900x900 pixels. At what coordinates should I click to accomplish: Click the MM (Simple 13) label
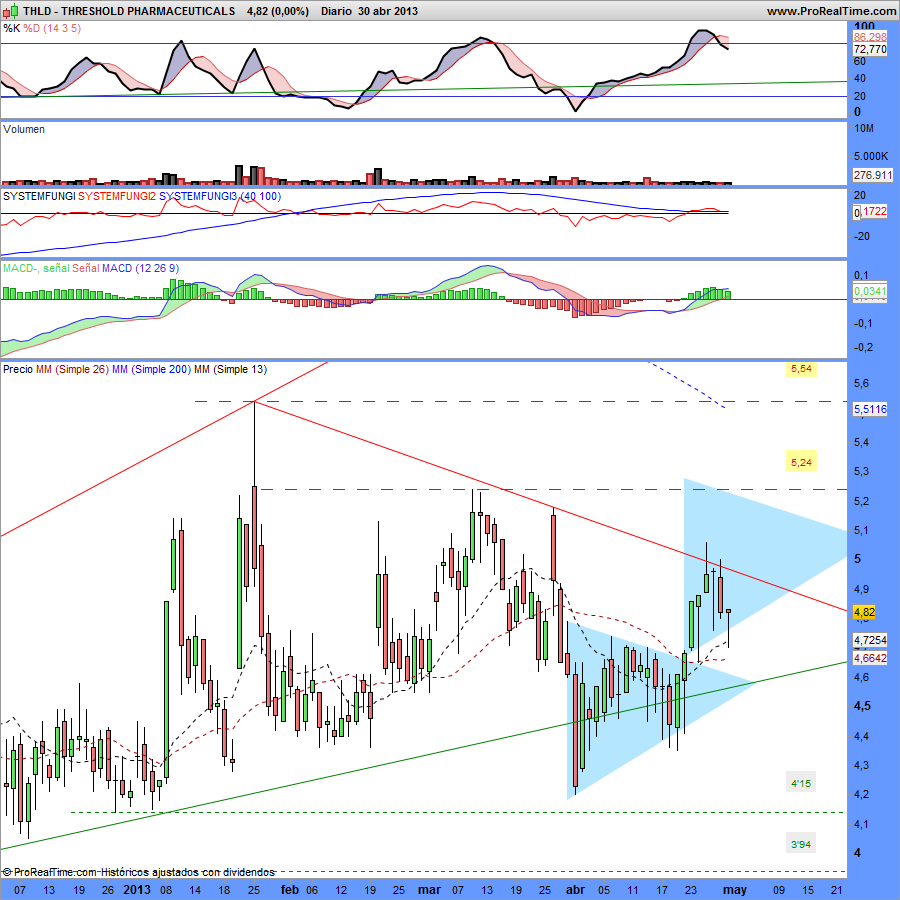click(230, 369)
